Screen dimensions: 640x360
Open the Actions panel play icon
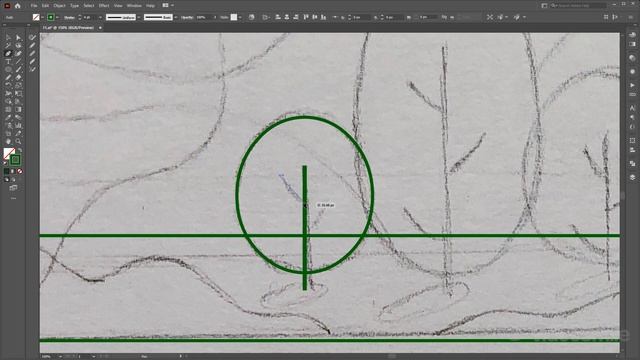pos(632,85)
